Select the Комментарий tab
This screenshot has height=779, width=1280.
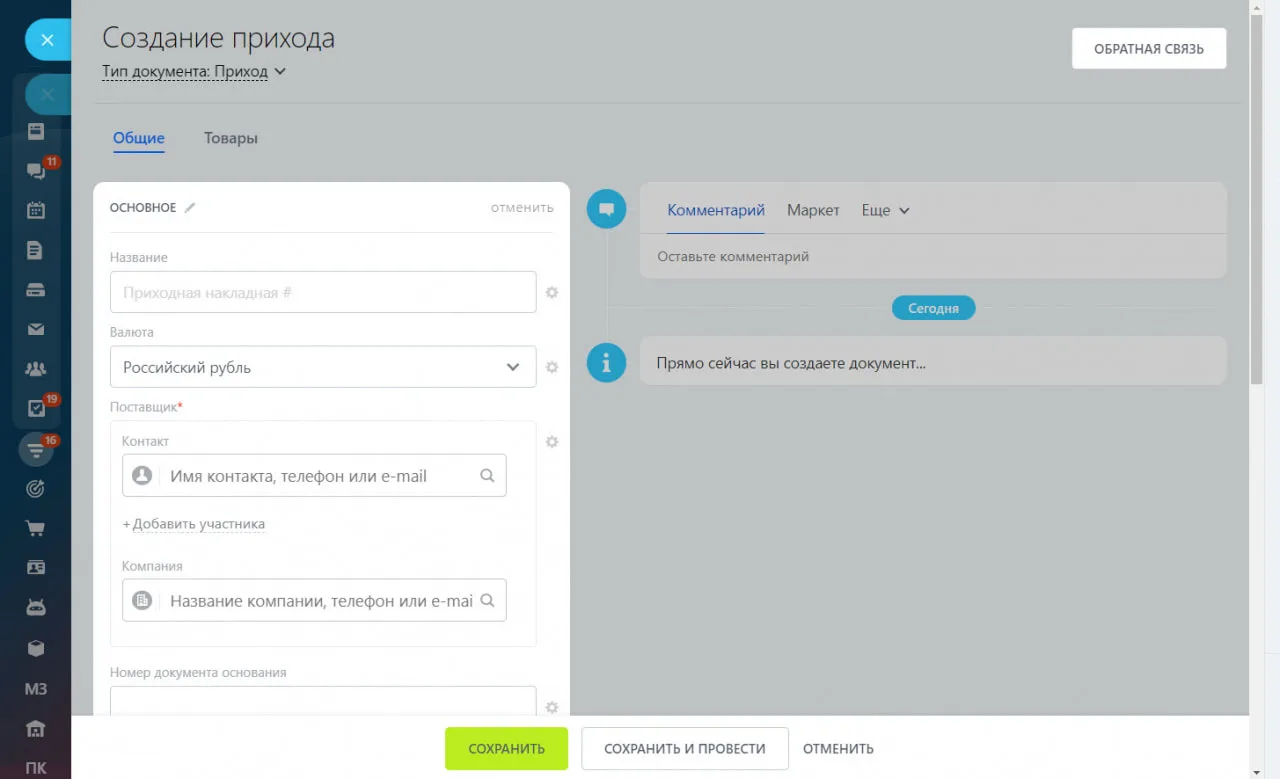tap(716, 211)
